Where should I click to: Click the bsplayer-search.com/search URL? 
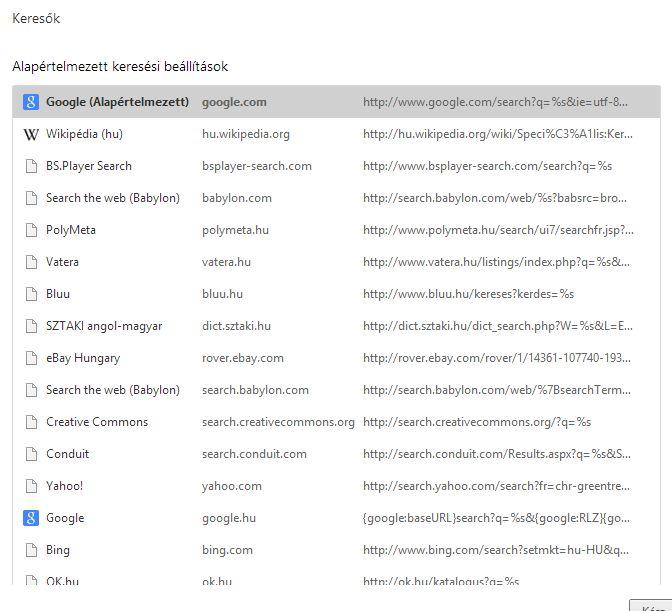tap(487, 166)
